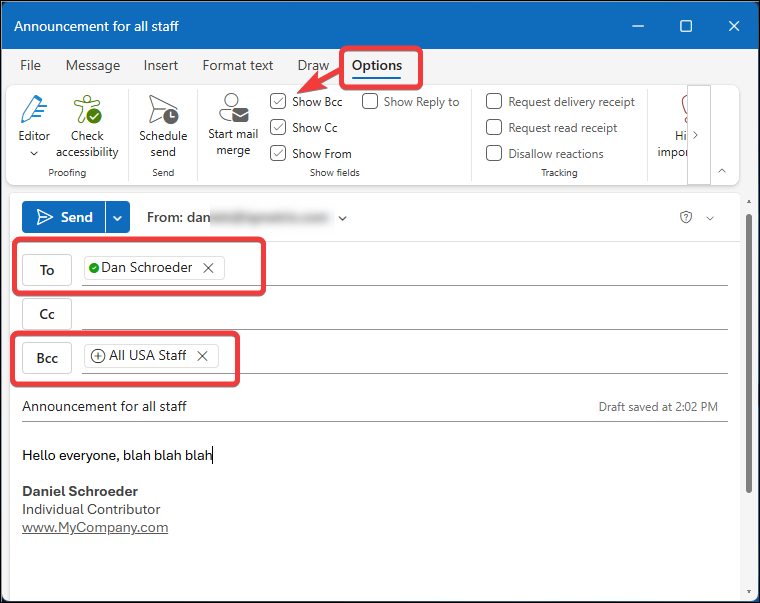Open the www.MyCompany.com link

pyautogui.click(x=95, y=527)
